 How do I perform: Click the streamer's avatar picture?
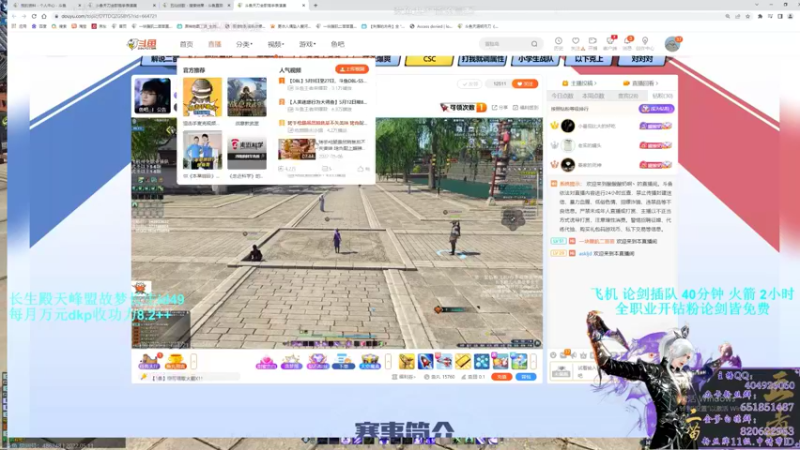152,95
